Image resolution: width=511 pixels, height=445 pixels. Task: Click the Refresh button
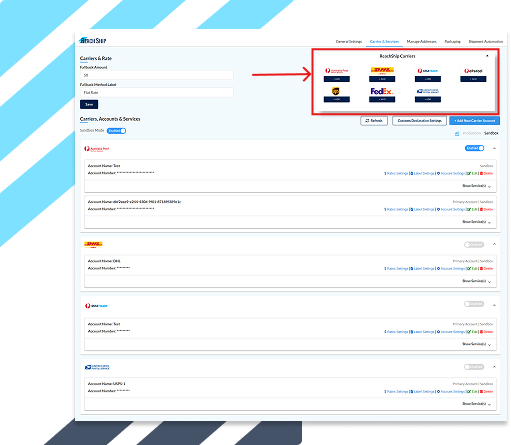[x=374, y=121]
